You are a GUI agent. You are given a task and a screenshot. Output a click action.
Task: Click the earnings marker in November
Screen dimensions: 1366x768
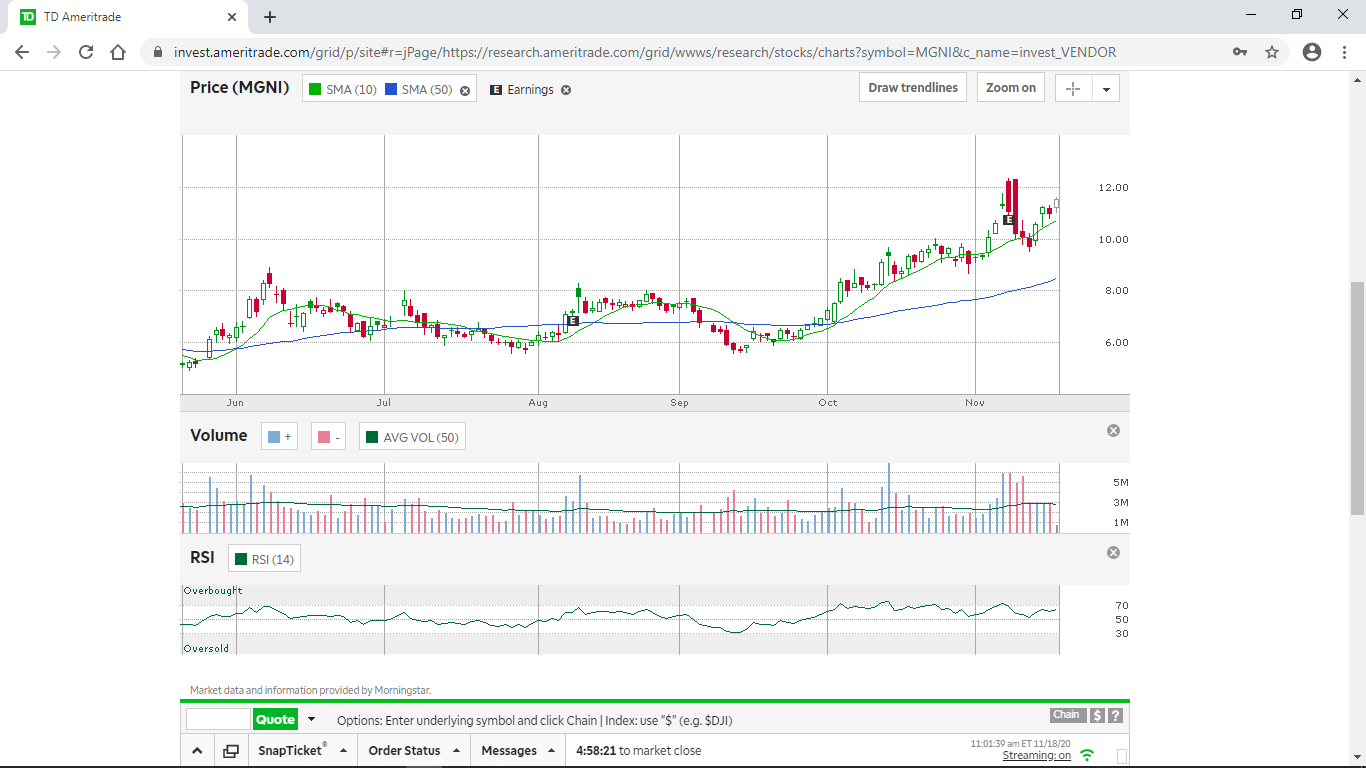pos(1009,220)
